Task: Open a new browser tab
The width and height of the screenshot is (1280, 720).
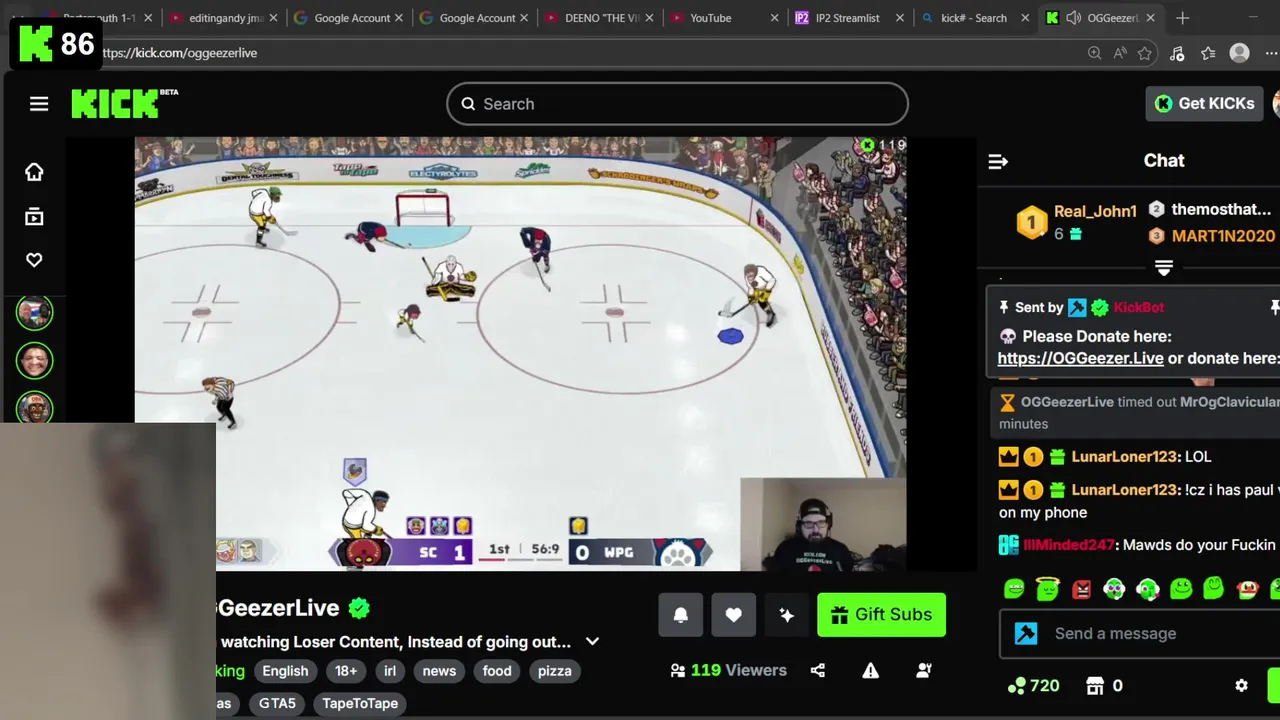Action: 1183,18
